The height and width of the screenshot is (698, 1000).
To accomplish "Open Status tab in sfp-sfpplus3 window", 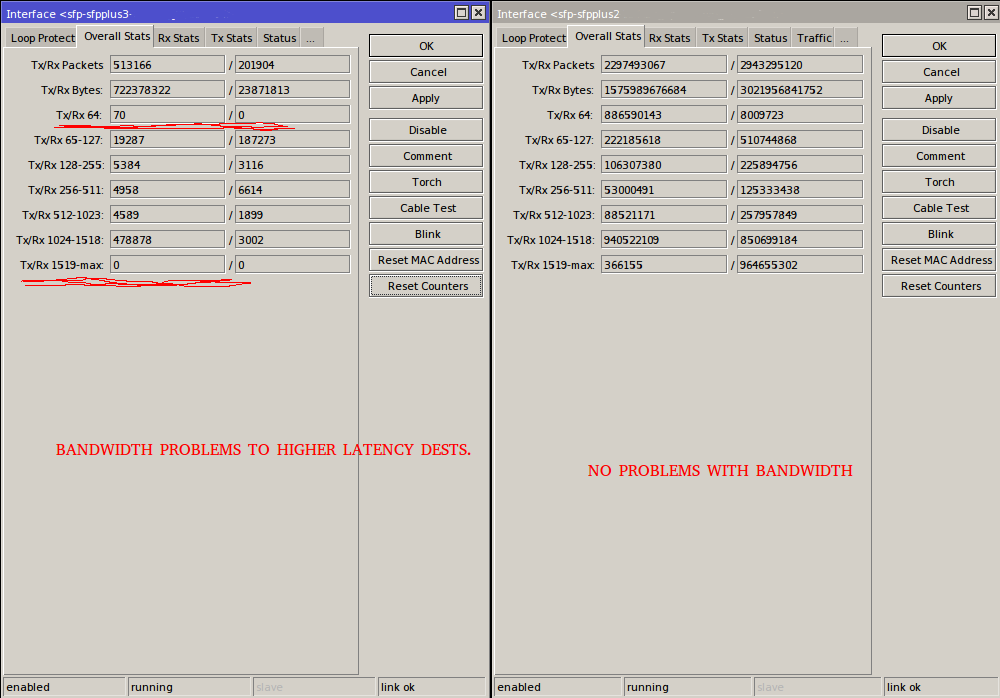I will tap(279, 38).
